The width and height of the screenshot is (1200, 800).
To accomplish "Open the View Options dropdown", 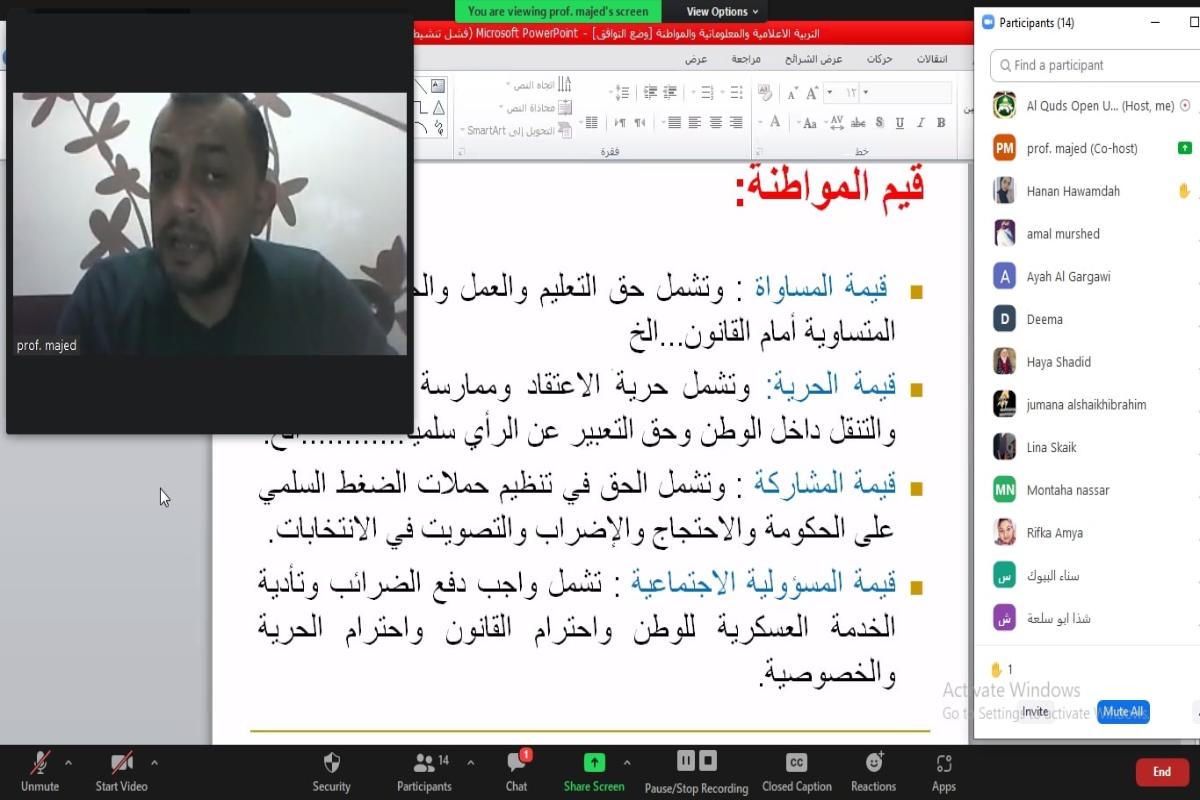I will pyautogui.click(x=722, y=12).
